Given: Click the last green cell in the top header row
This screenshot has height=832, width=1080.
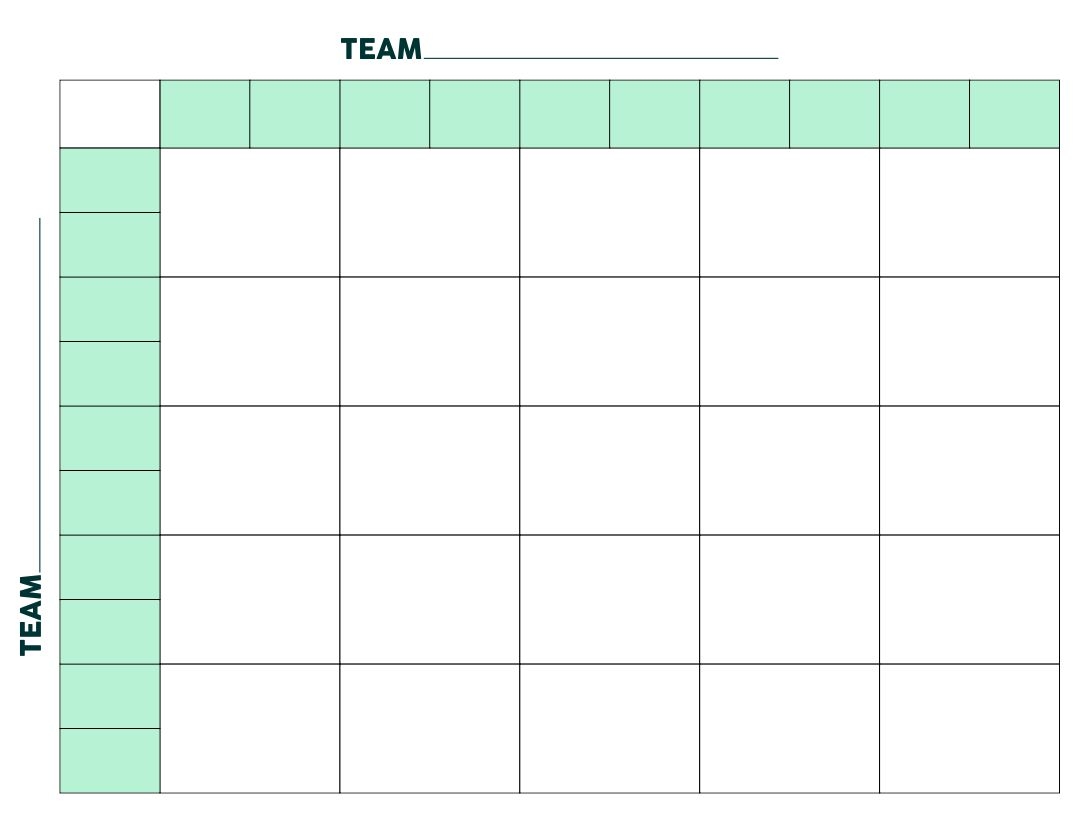Looking at the screenshot, I should point(1014,114).
